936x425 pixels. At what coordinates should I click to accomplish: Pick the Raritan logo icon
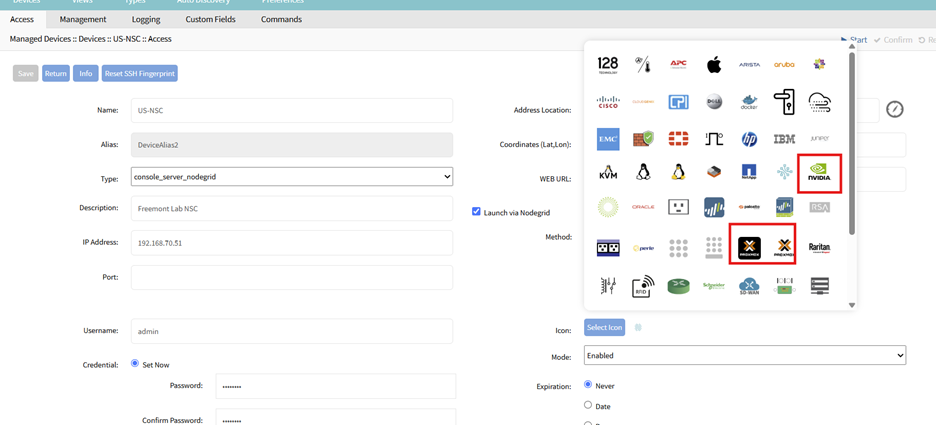[820, 248]
